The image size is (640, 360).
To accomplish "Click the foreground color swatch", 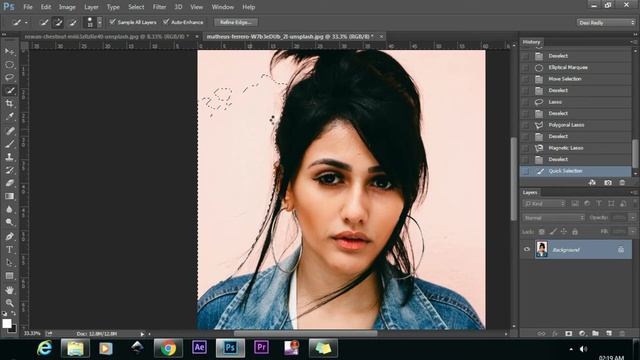I will coord(6,323).
